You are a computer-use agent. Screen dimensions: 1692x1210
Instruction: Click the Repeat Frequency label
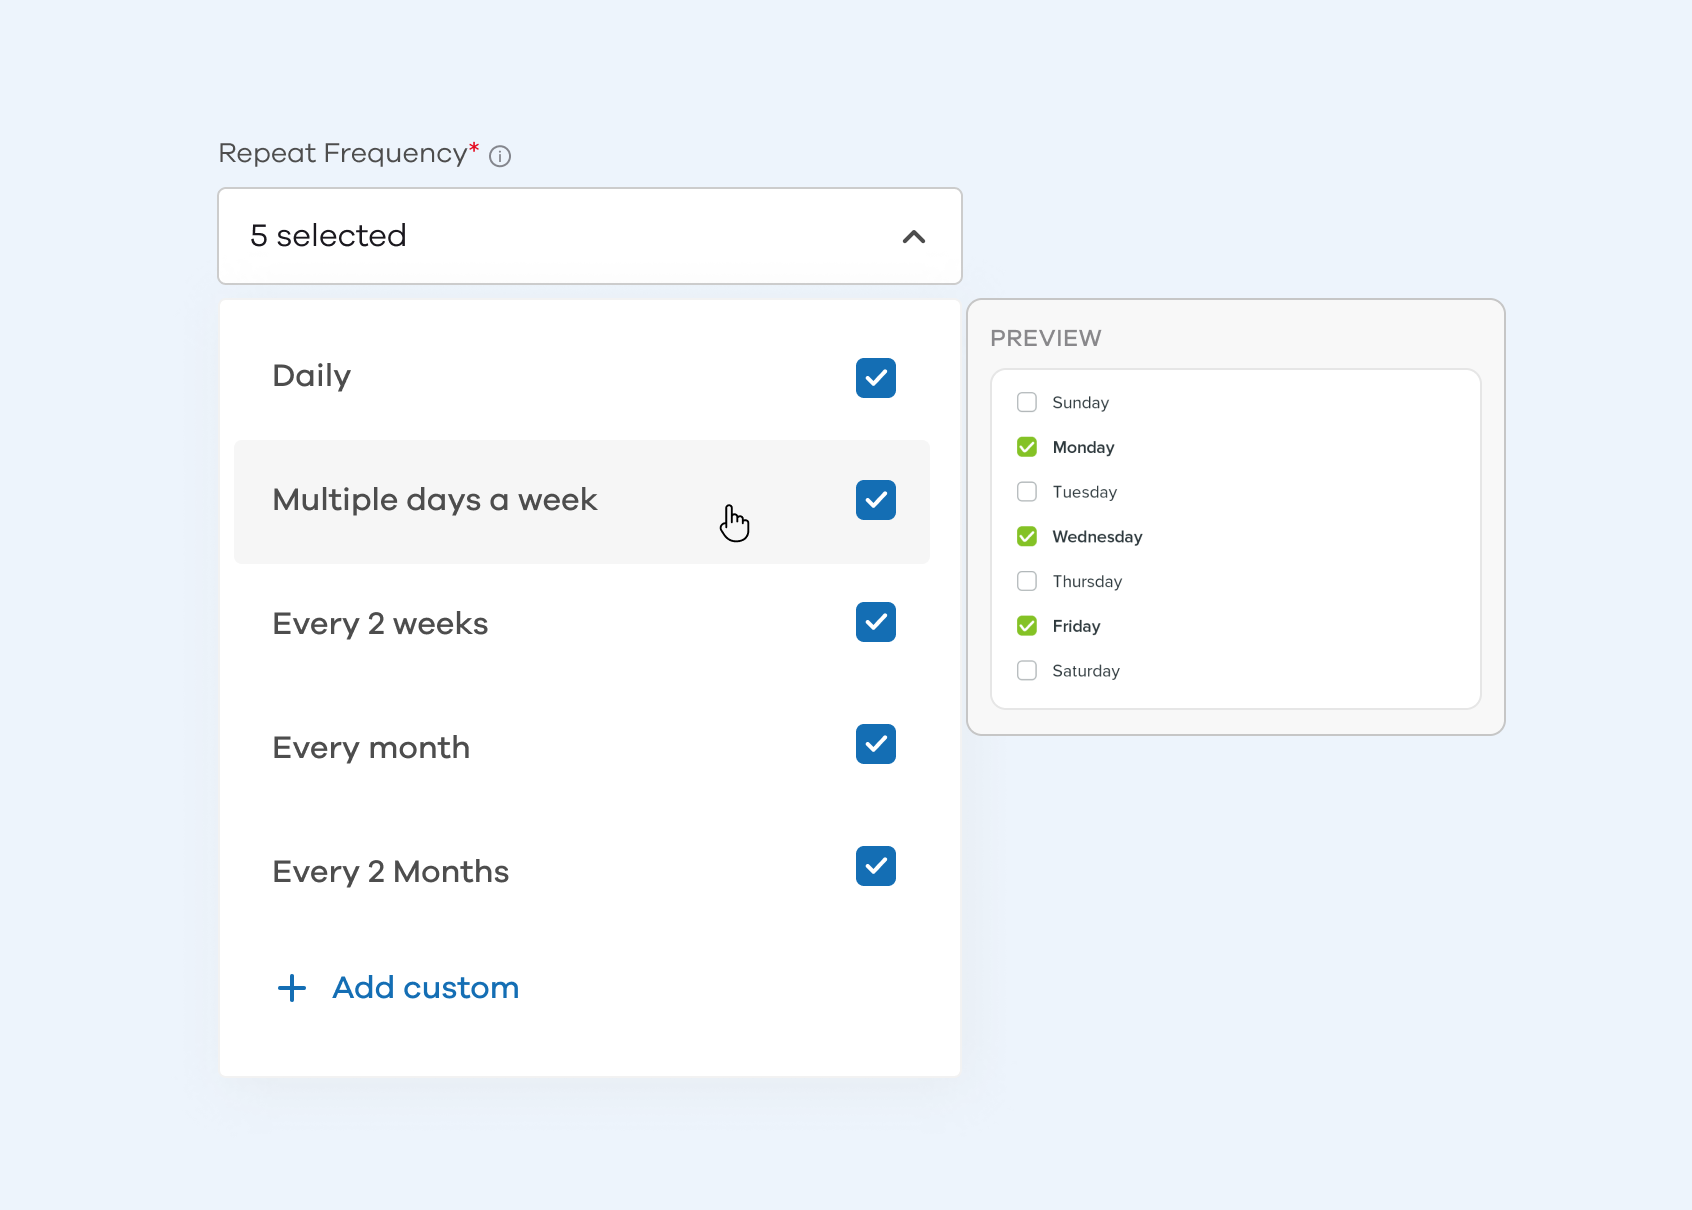343,153
